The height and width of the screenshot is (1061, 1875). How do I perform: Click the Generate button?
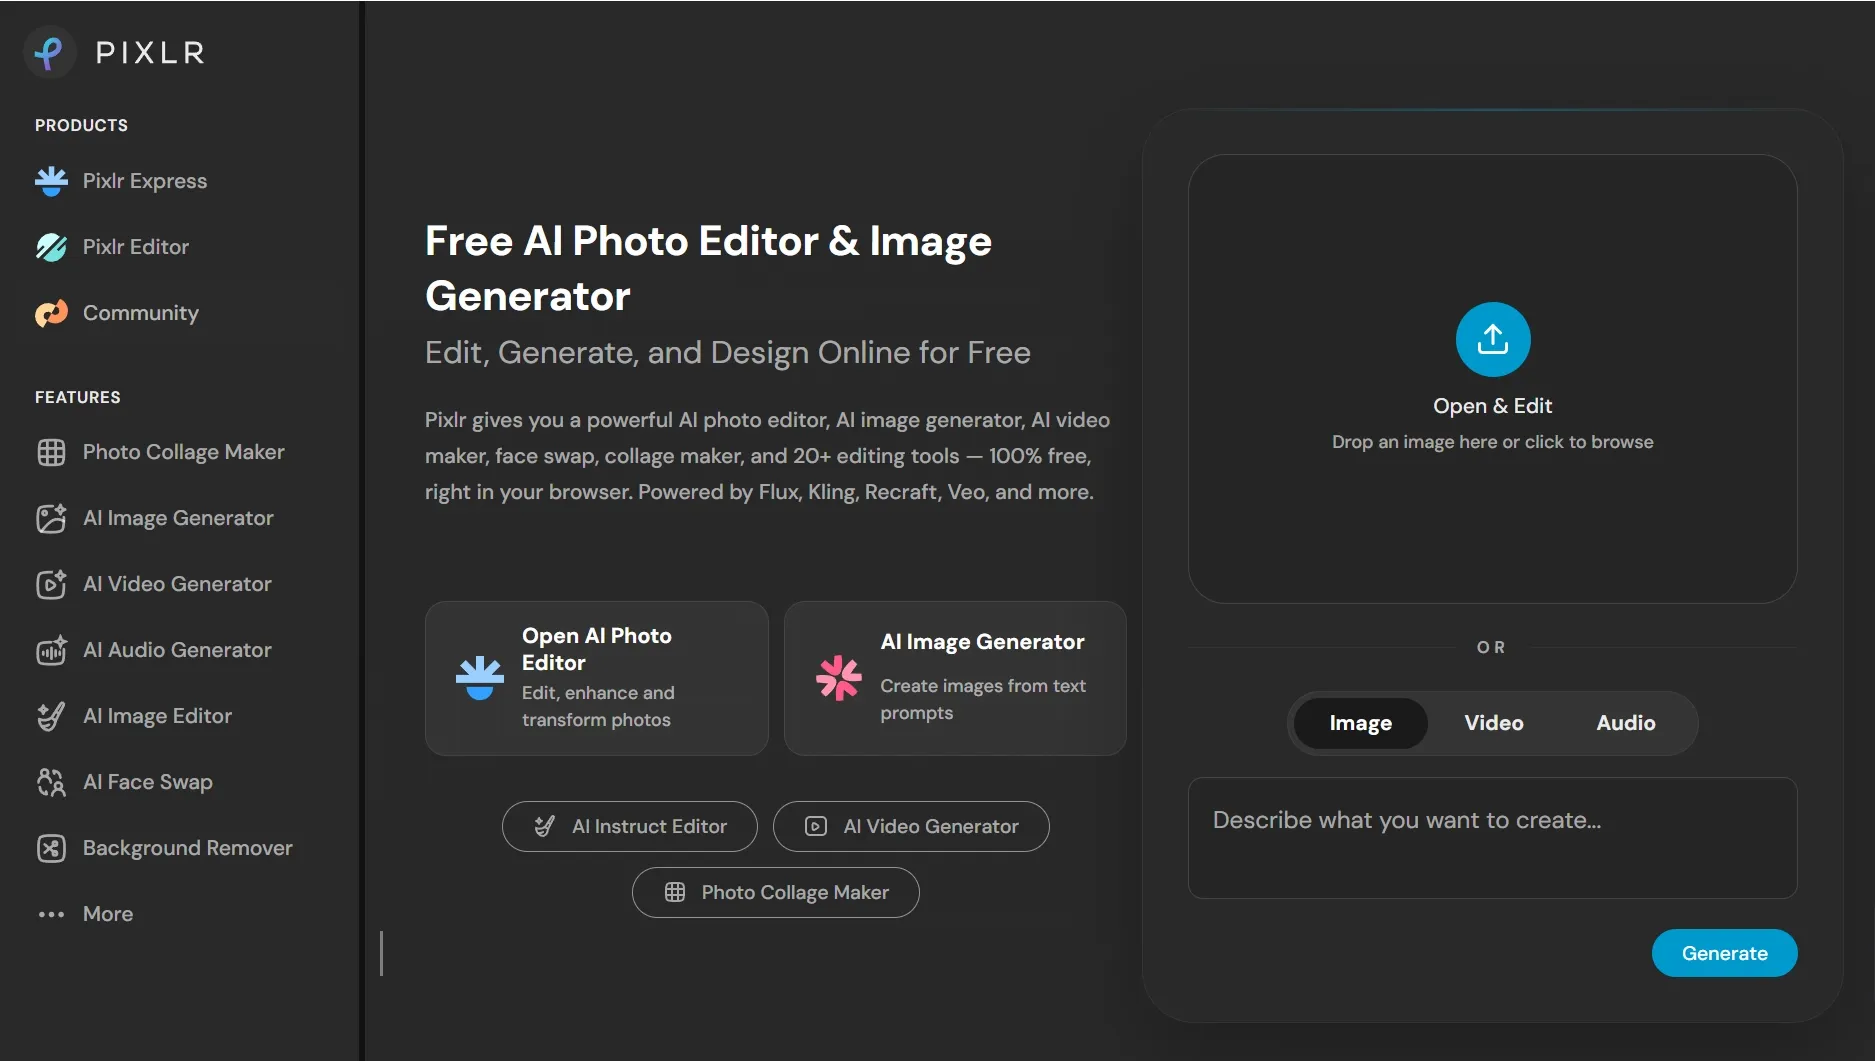[1724, 953]
